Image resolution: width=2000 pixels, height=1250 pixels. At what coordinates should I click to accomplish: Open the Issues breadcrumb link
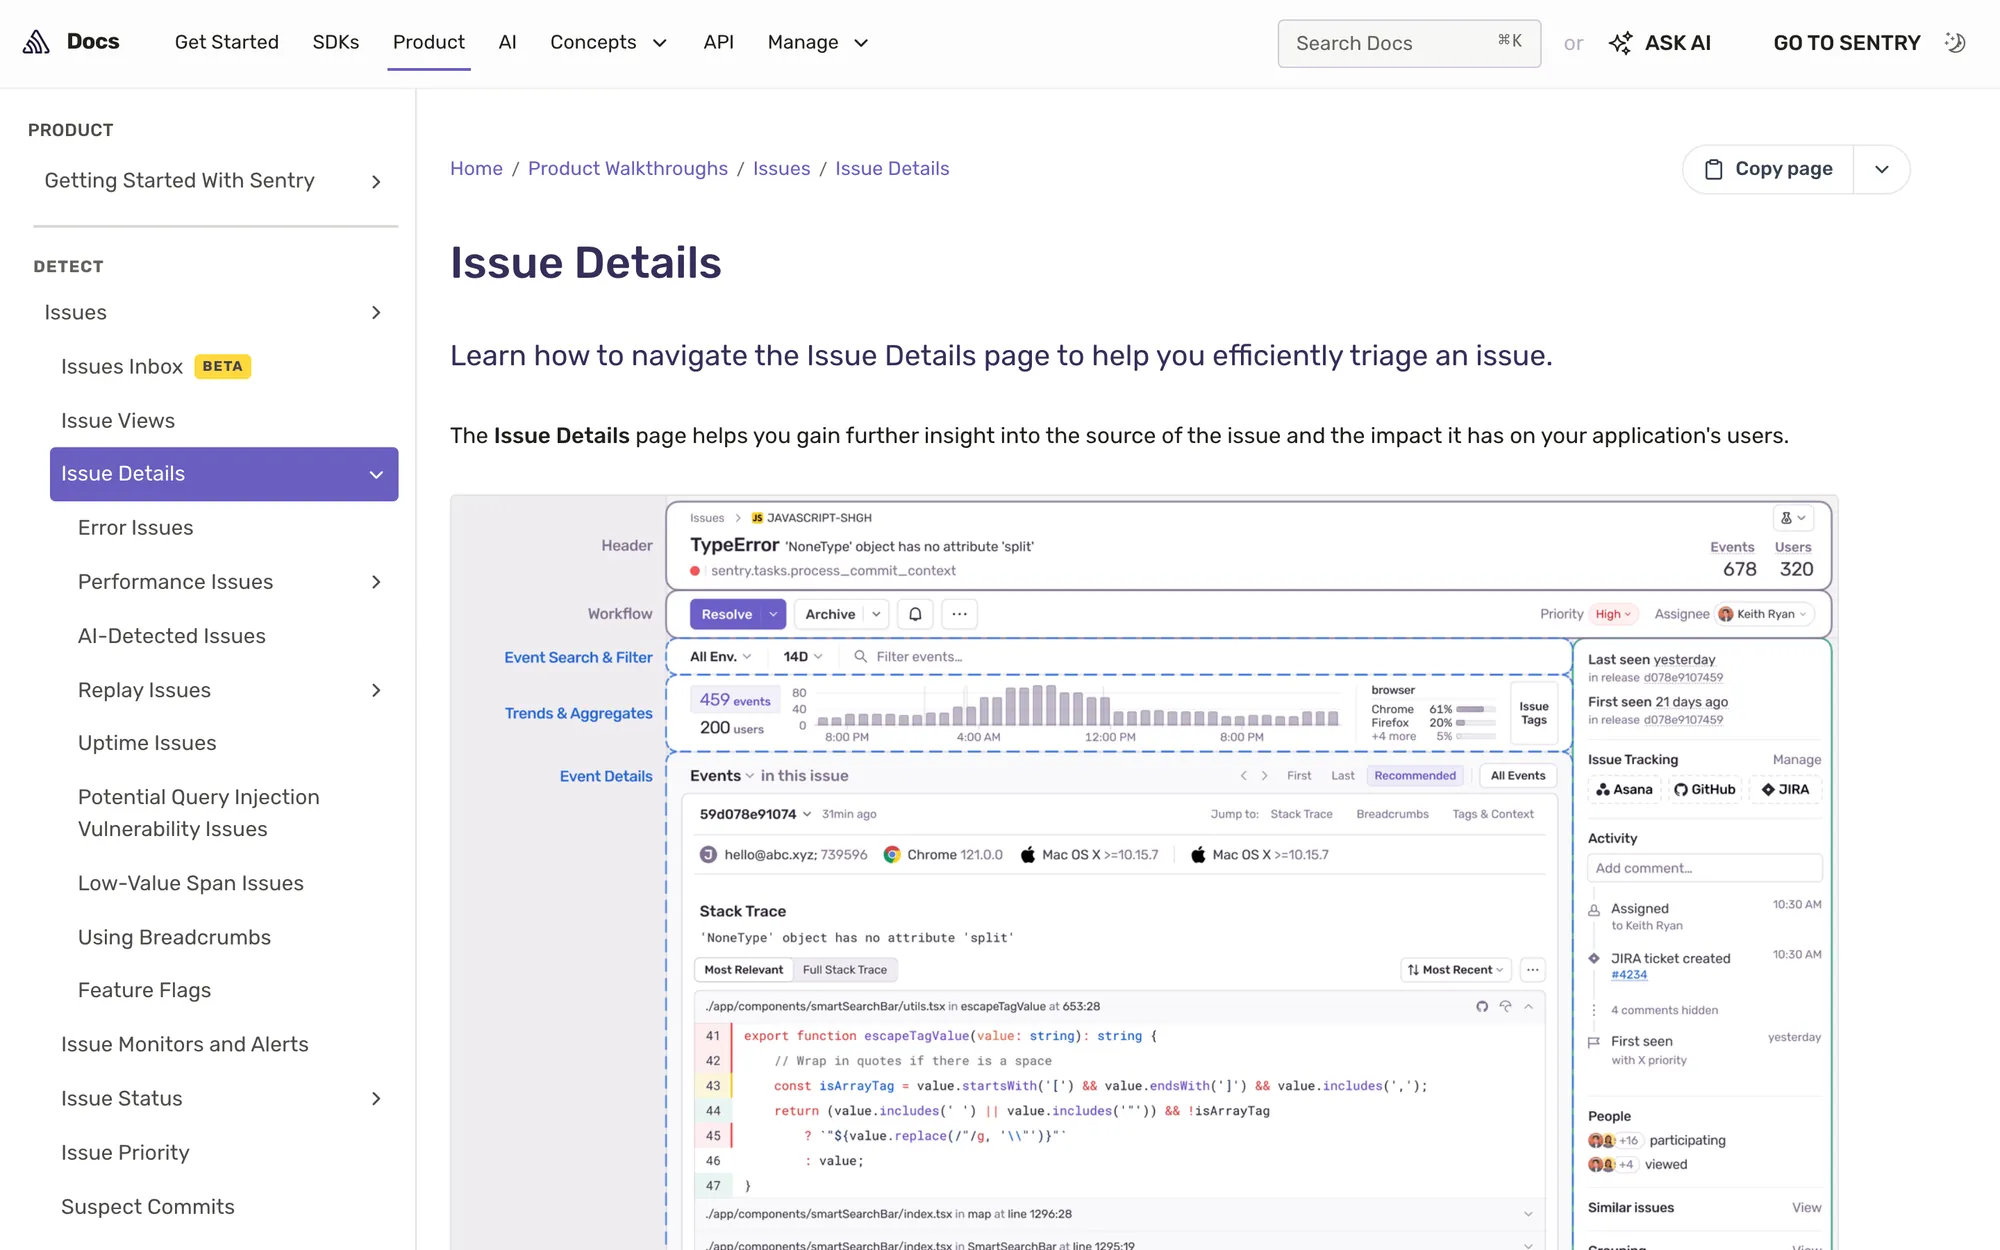[782, 168]
